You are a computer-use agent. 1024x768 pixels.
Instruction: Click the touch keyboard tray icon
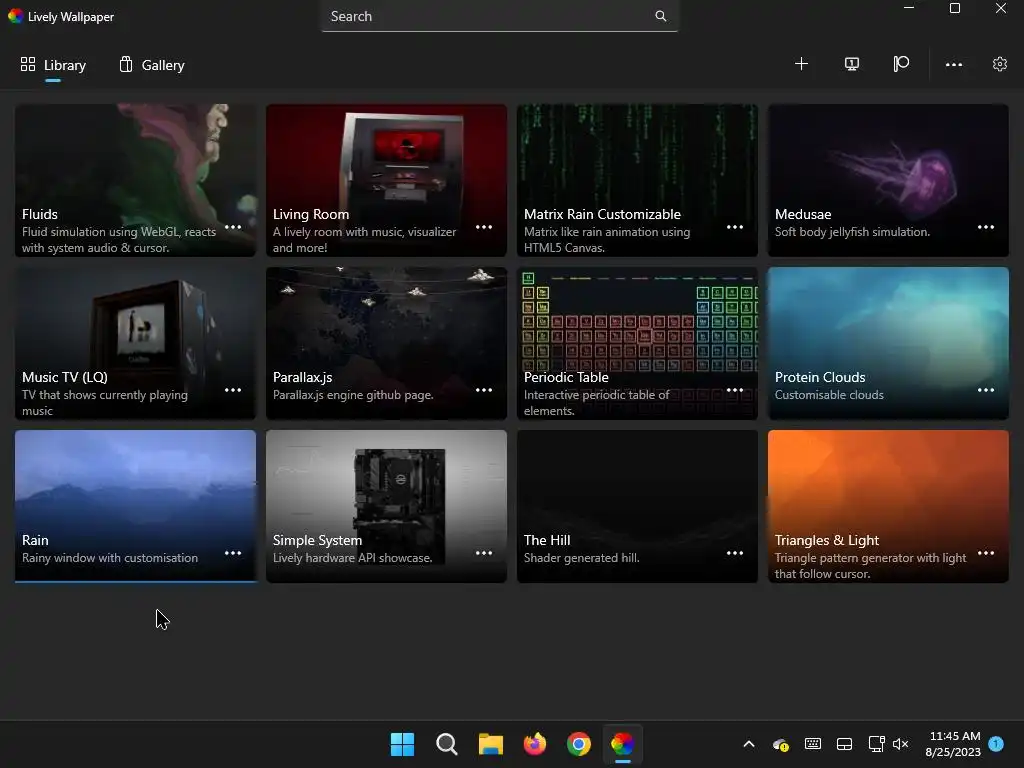[813, 744]
